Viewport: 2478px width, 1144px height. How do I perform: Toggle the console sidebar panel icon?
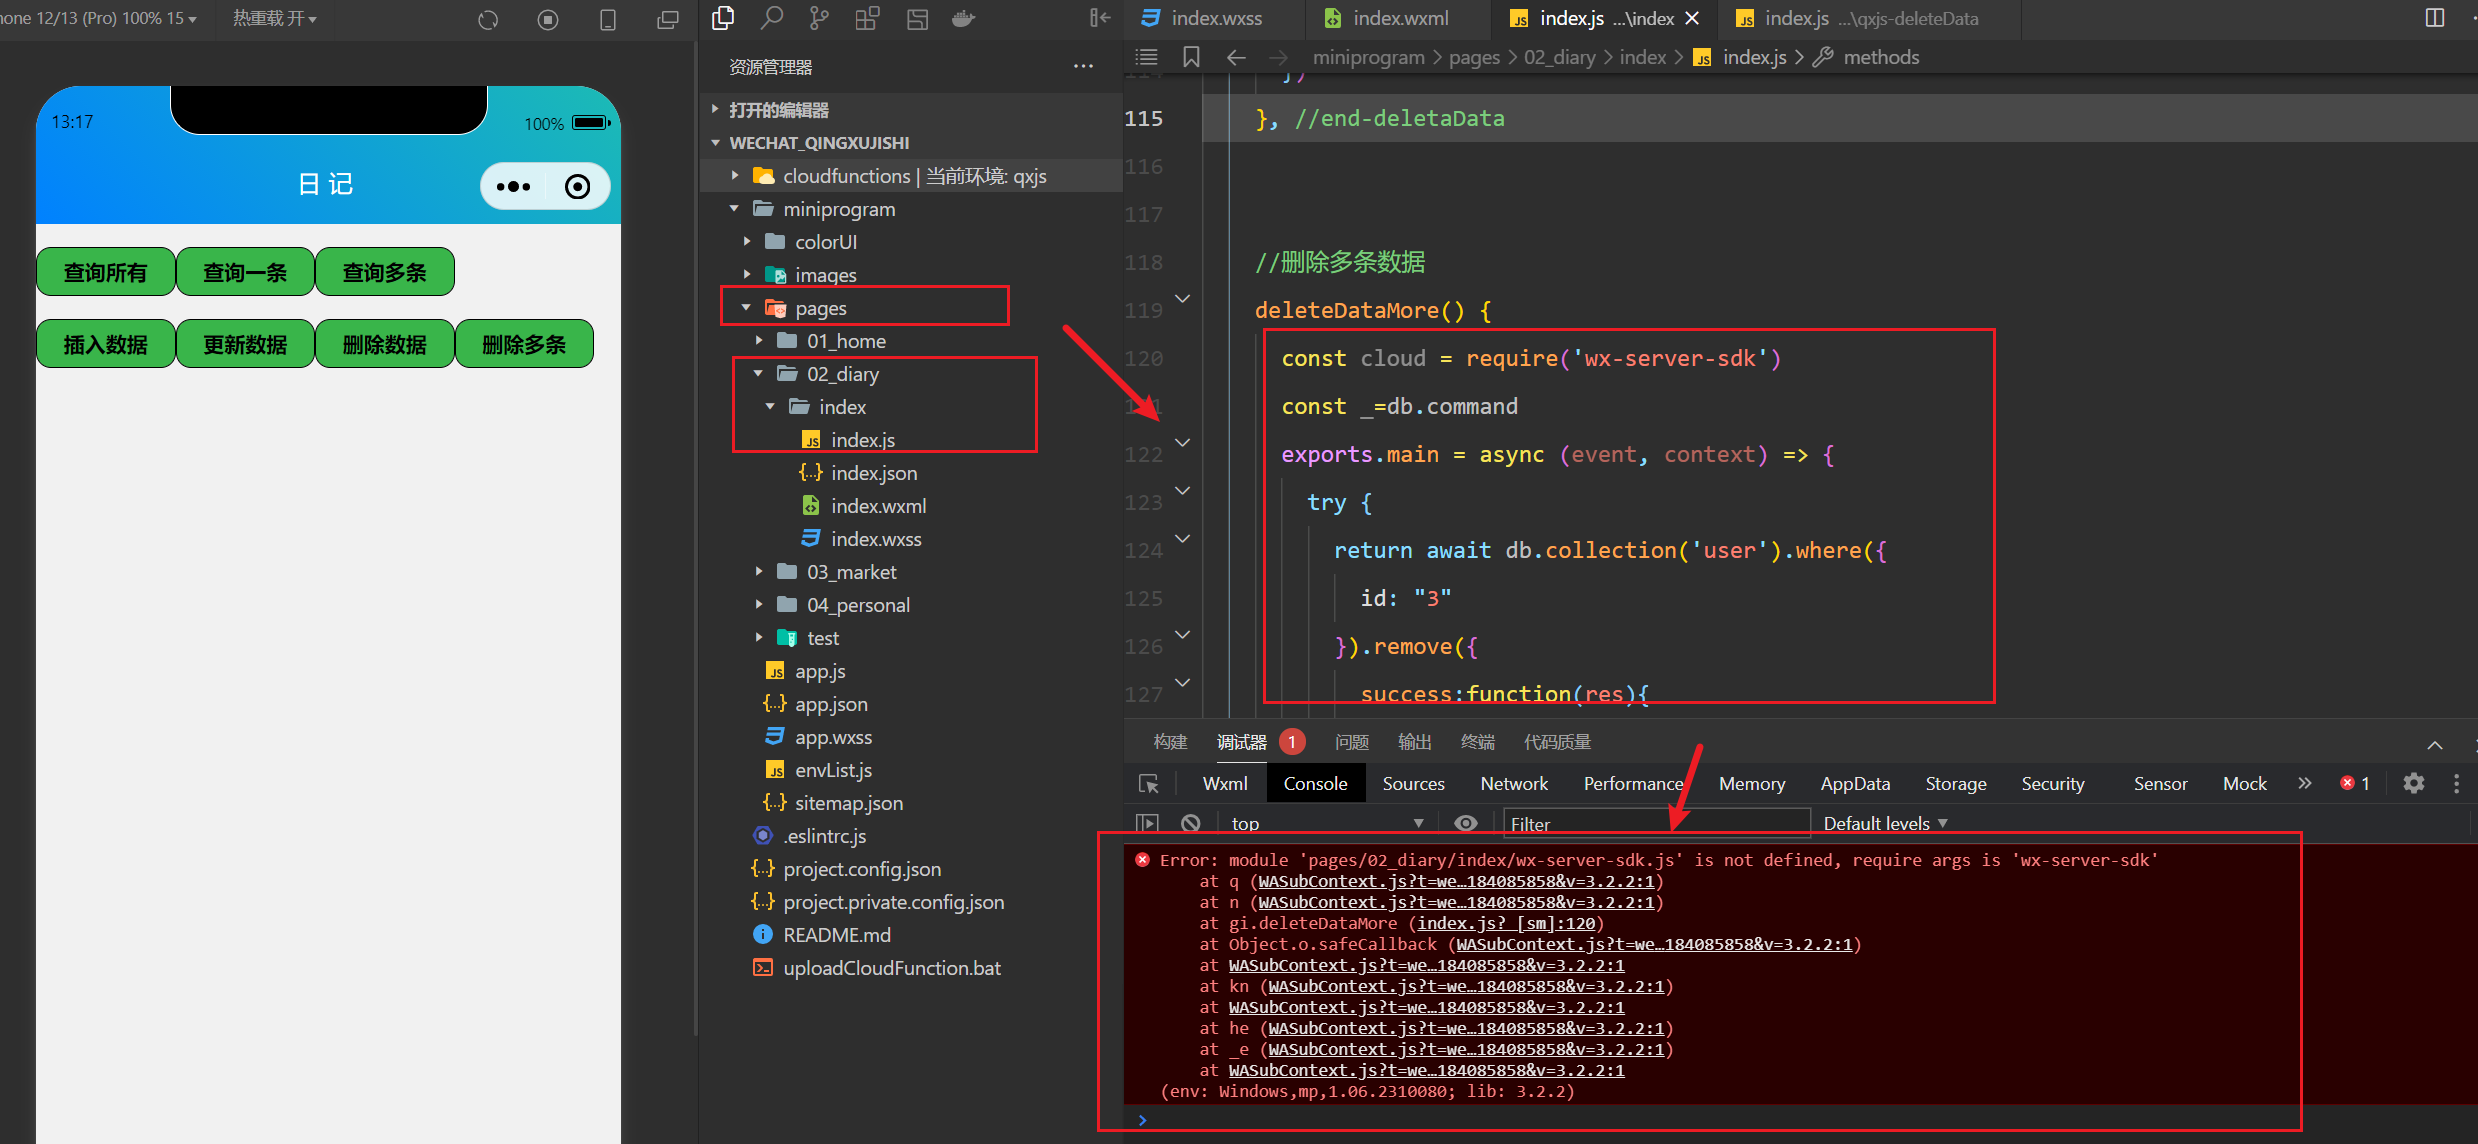click(x=1147, y=823)
